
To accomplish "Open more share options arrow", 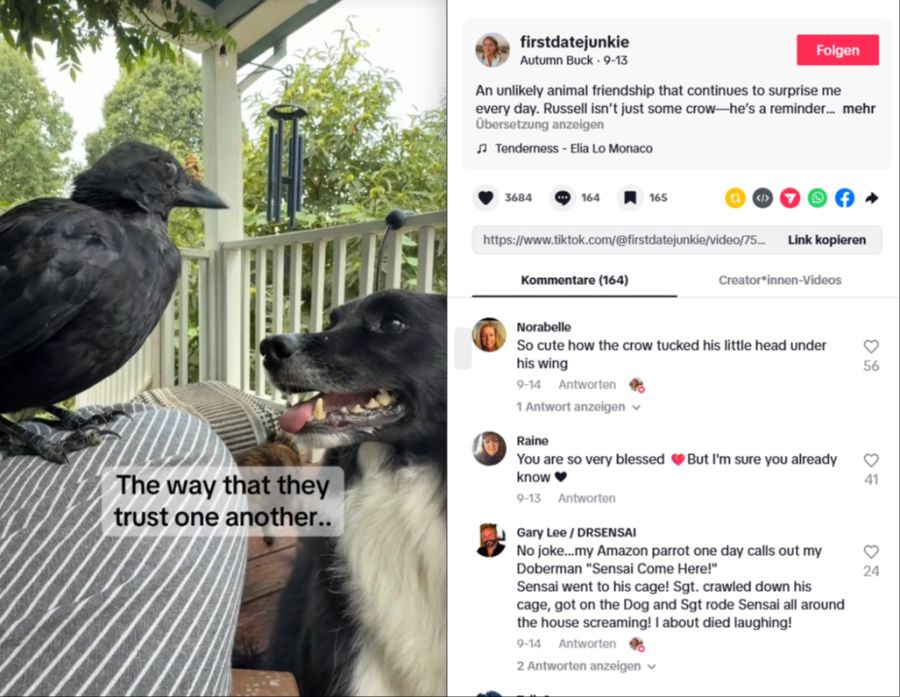I will 872,198.
